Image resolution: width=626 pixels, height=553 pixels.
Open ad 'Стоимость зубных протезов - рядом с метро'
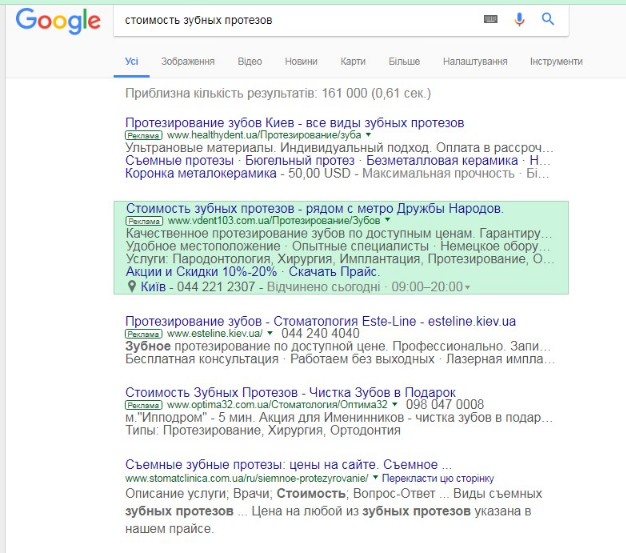click(x=315, y=208)
